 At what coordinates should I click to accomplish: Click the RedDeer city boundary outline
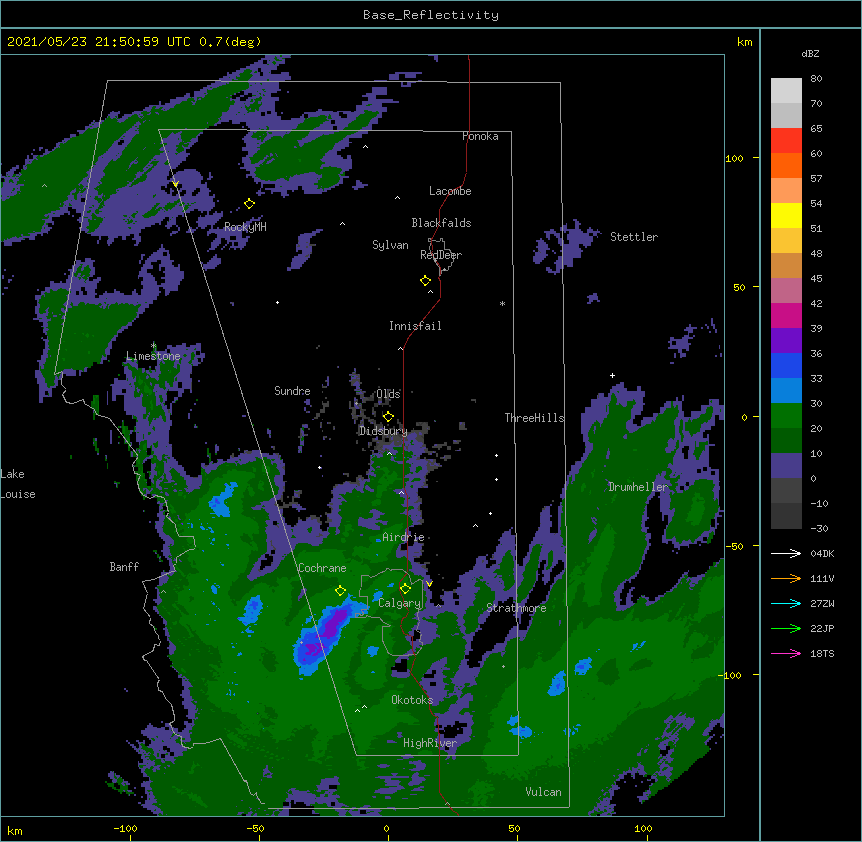pyautogui.click(x=441, y=256)
